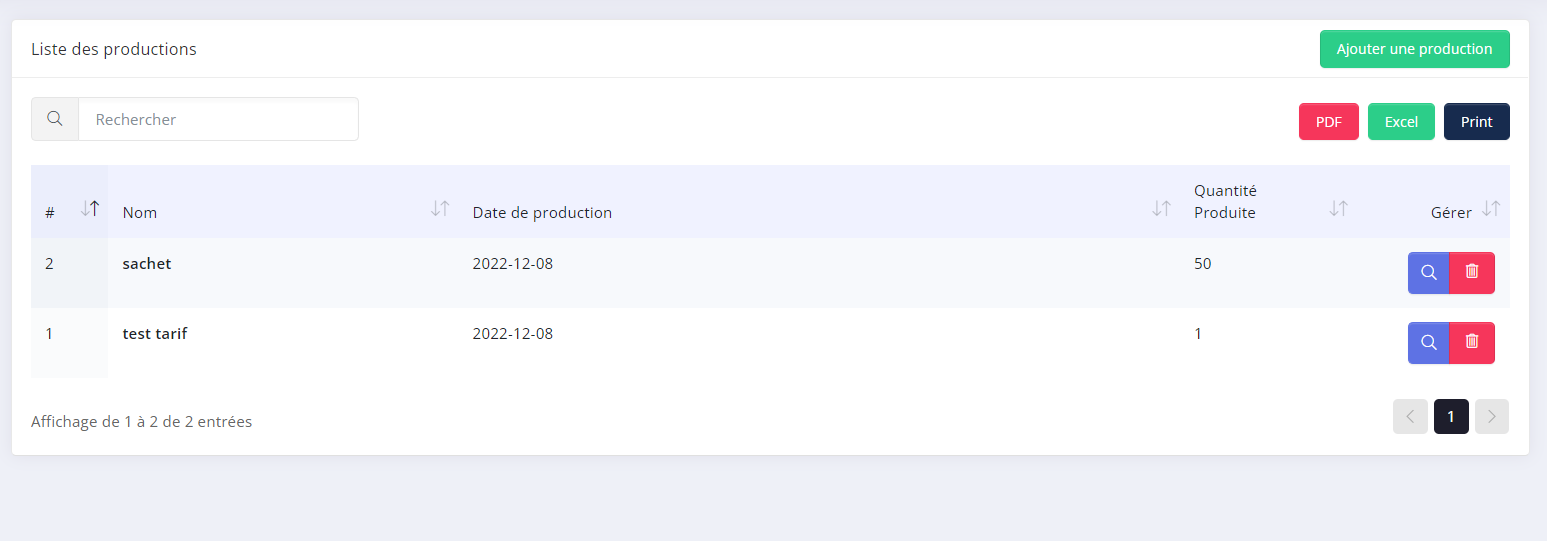Go to previous page chevron
Image resolution: width=1547 pixels, height=541 pixels.
tap(1410, 417)
